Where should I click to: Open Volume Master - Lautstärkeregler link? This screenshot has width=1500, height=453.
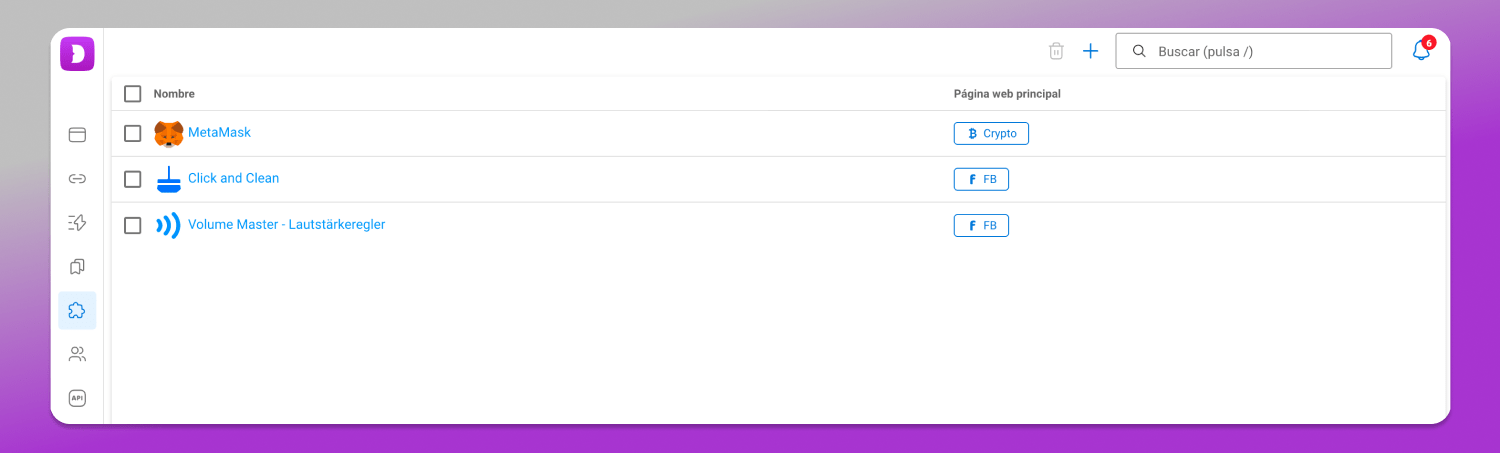[286, 225]
